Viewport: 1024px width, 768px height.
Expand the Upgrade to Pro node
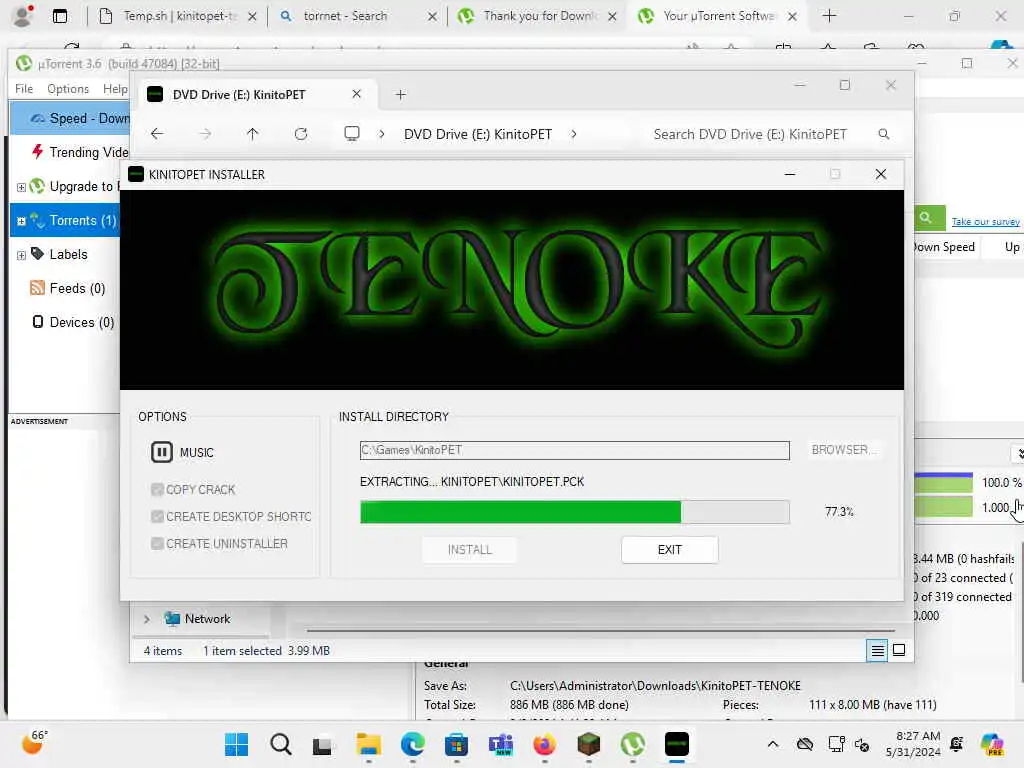21,187
